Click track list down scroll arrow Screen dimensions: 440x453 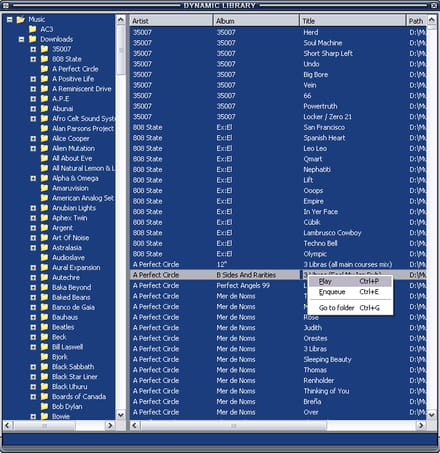pyautogui.click(x=432, y=415)
